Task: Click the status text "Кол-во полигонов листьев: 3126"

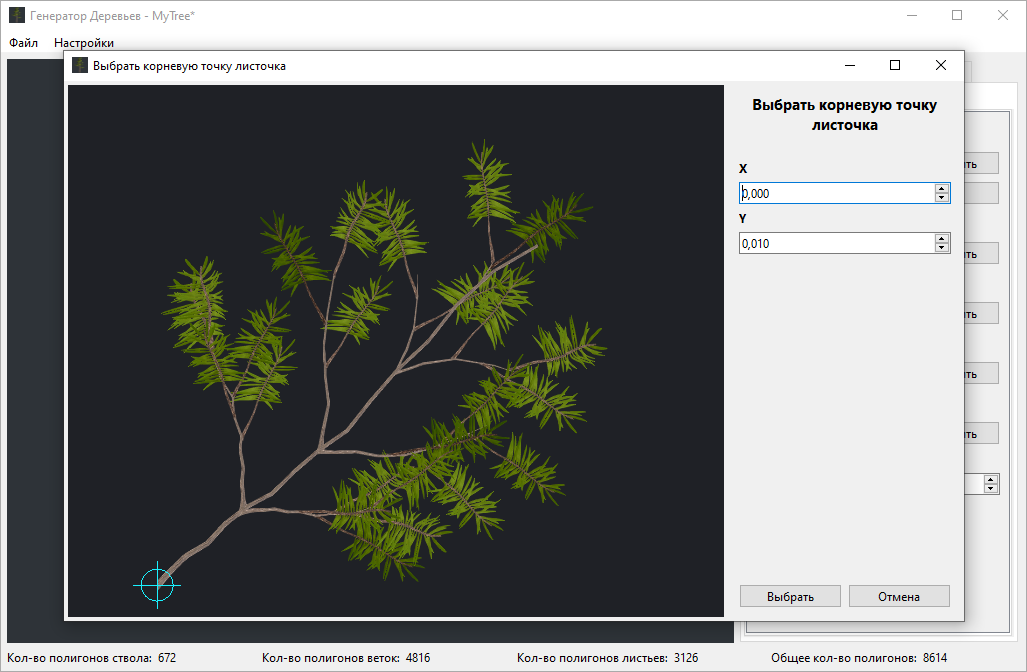Action: click(607, 658)
